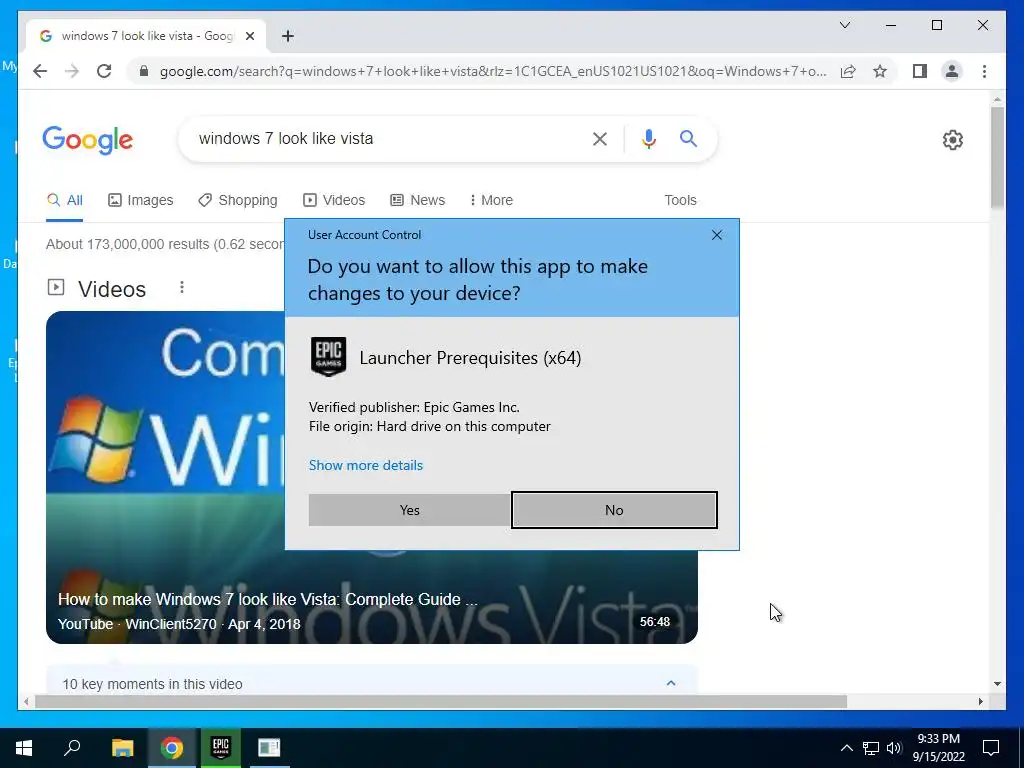Click the vertical scrollbar thumb in Chrome
Screen dimensions: 1024x768
point(997,157)
